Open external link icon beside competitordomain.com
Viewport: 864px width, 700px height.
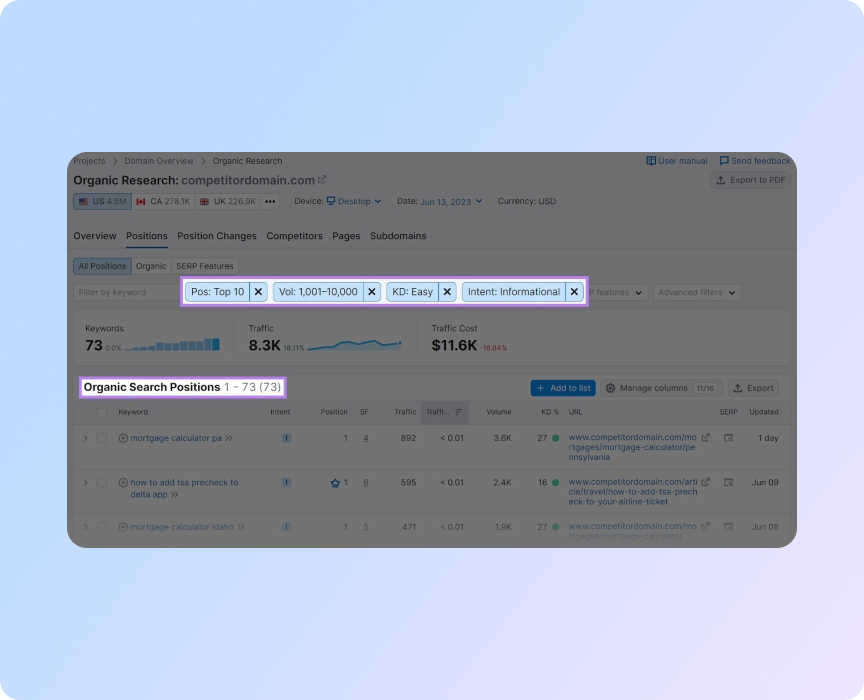(322, 180)
